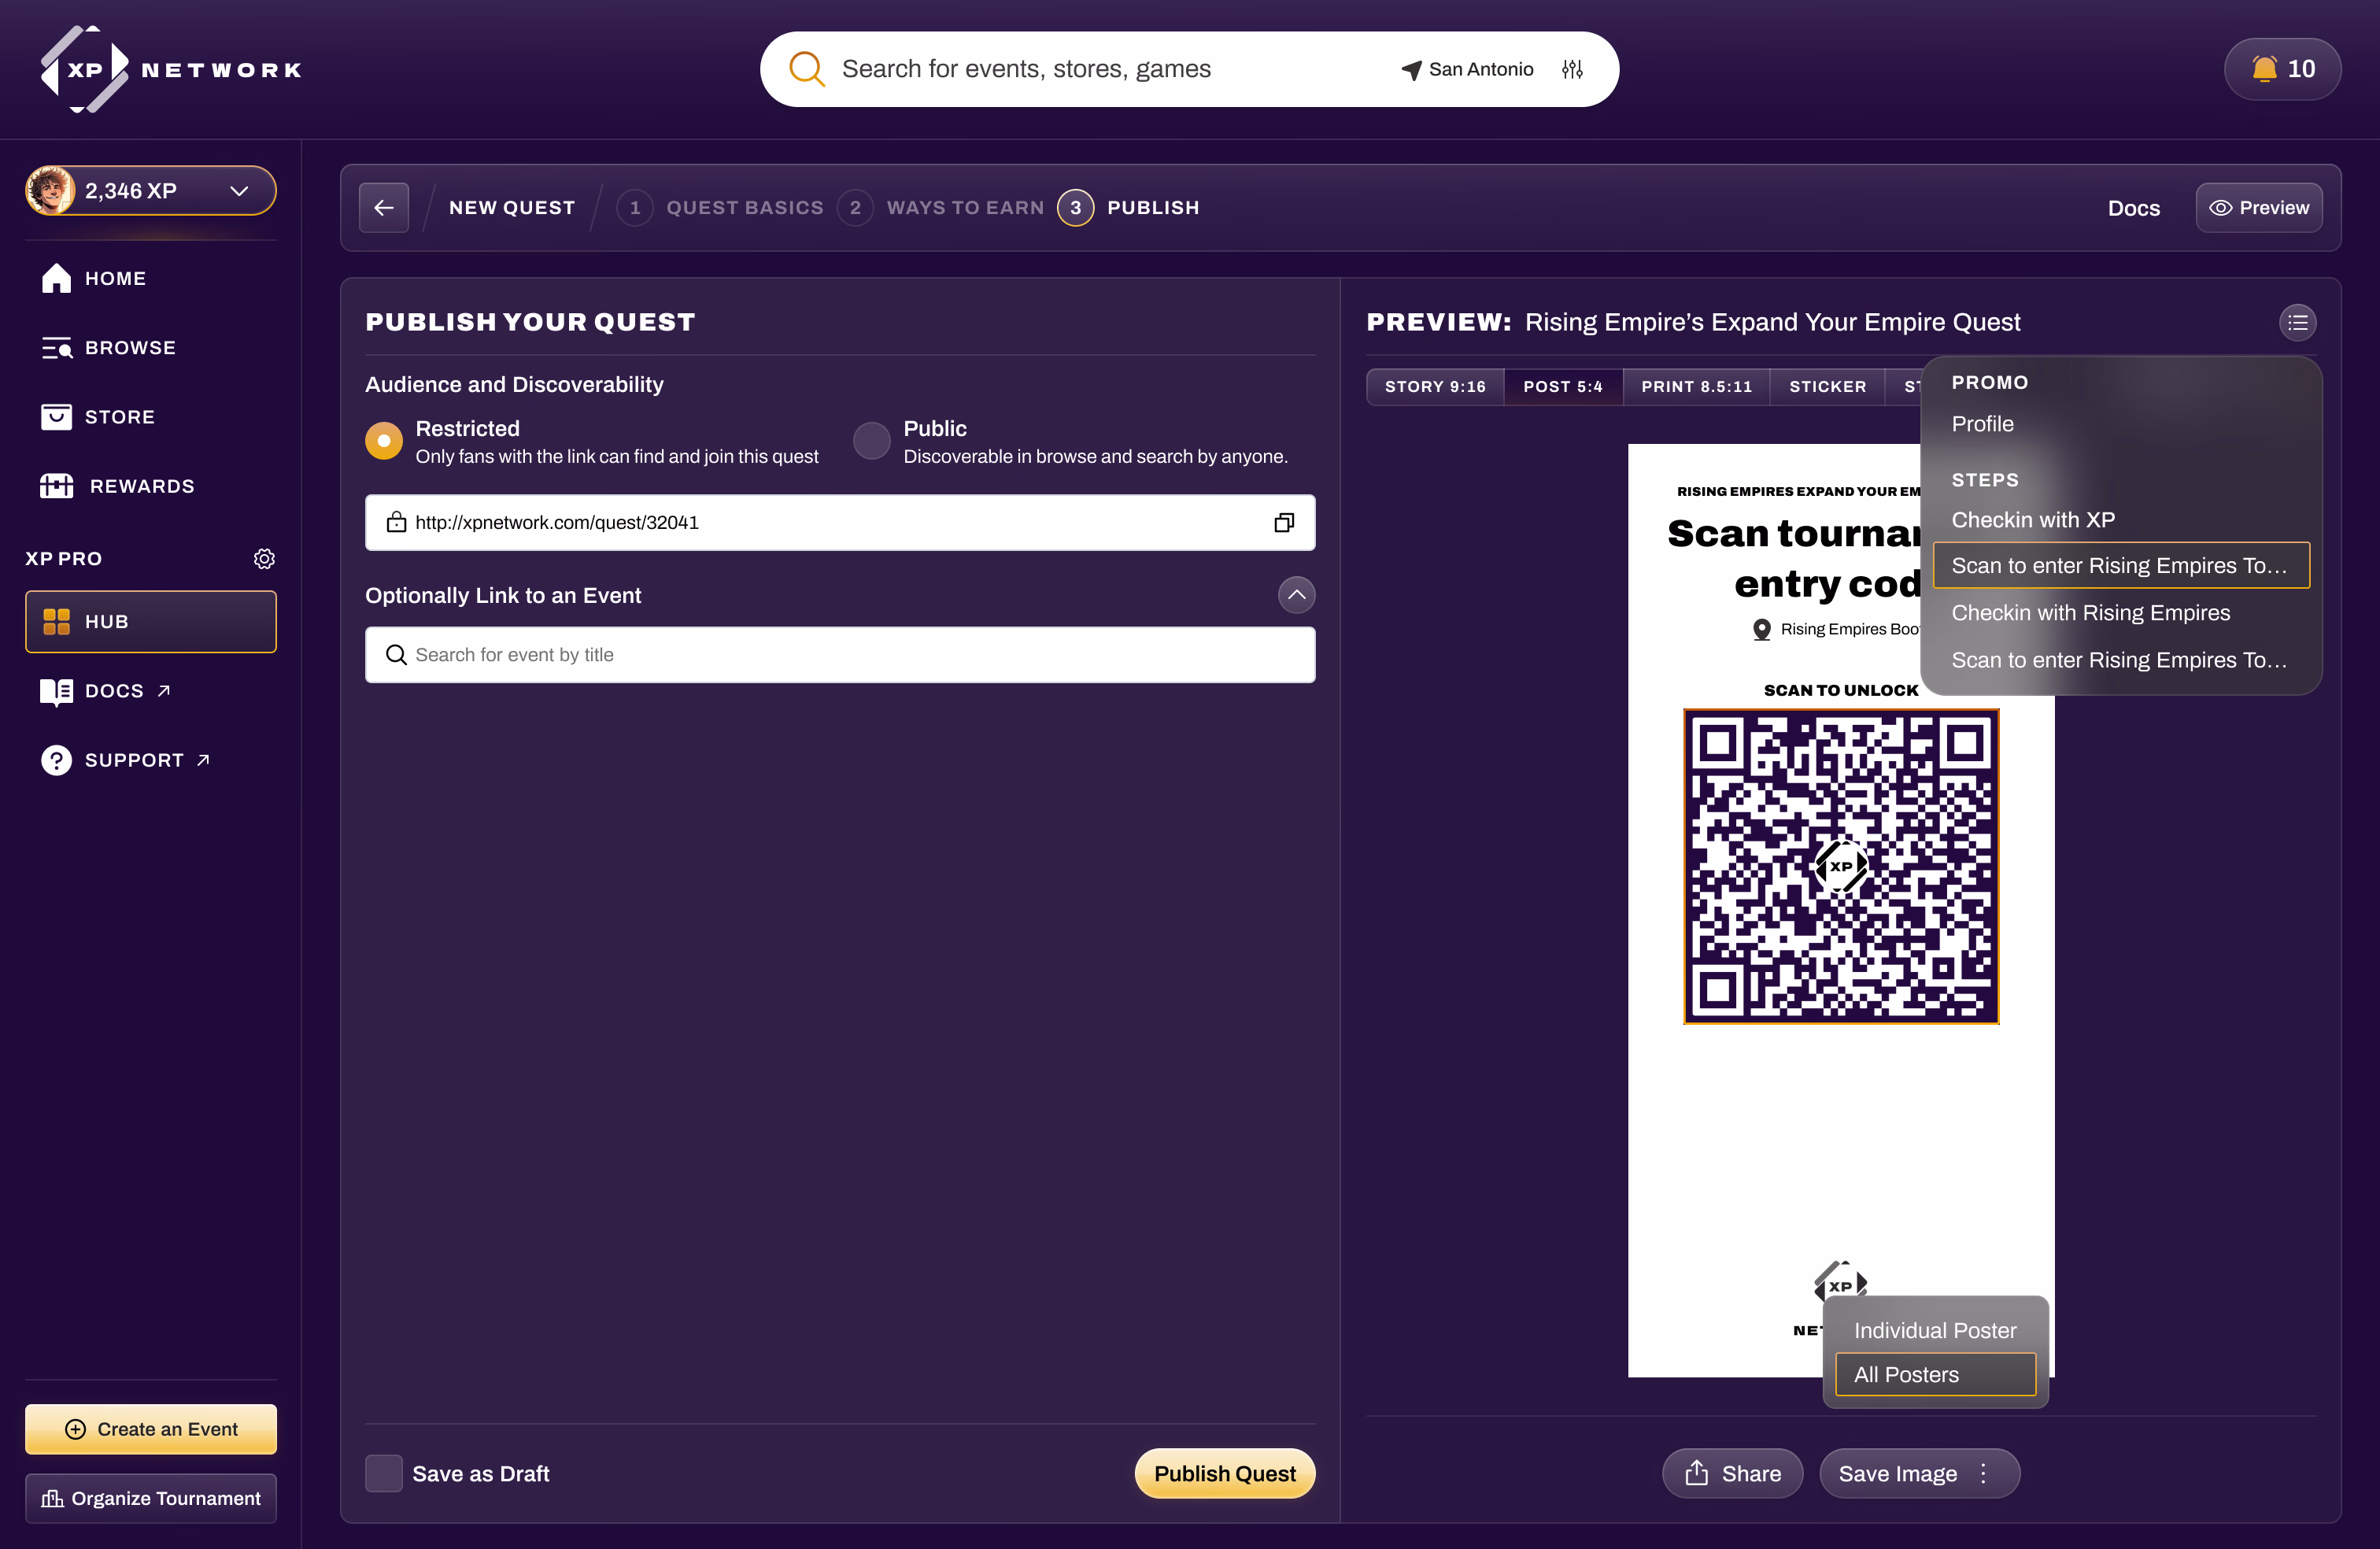The image size is (2380, 1549).
Task: Focus the Search for event by title field
Action: (x=840, y=655)
